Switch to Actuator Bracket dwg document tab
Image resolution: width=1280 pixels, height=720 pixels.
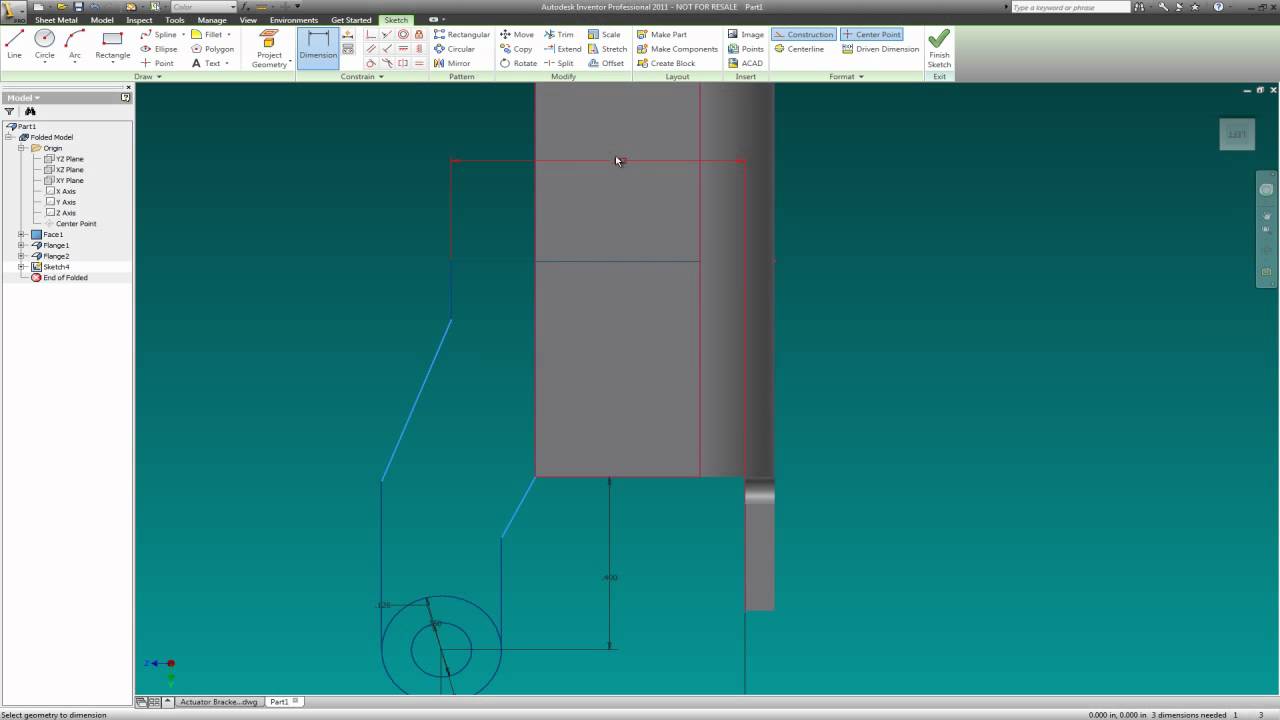[x=218, y=702]
